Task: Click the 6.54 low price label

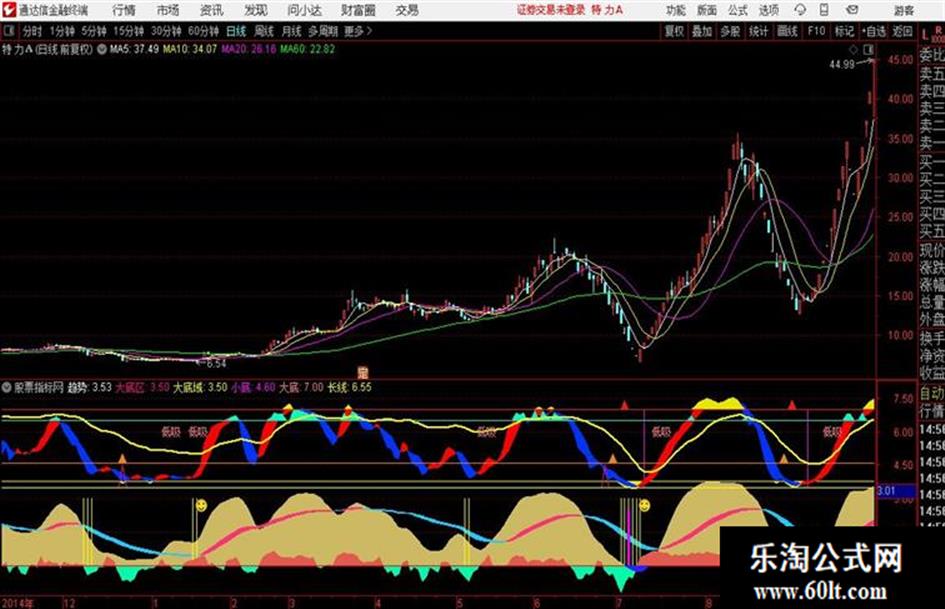Action: pos(216,364)
